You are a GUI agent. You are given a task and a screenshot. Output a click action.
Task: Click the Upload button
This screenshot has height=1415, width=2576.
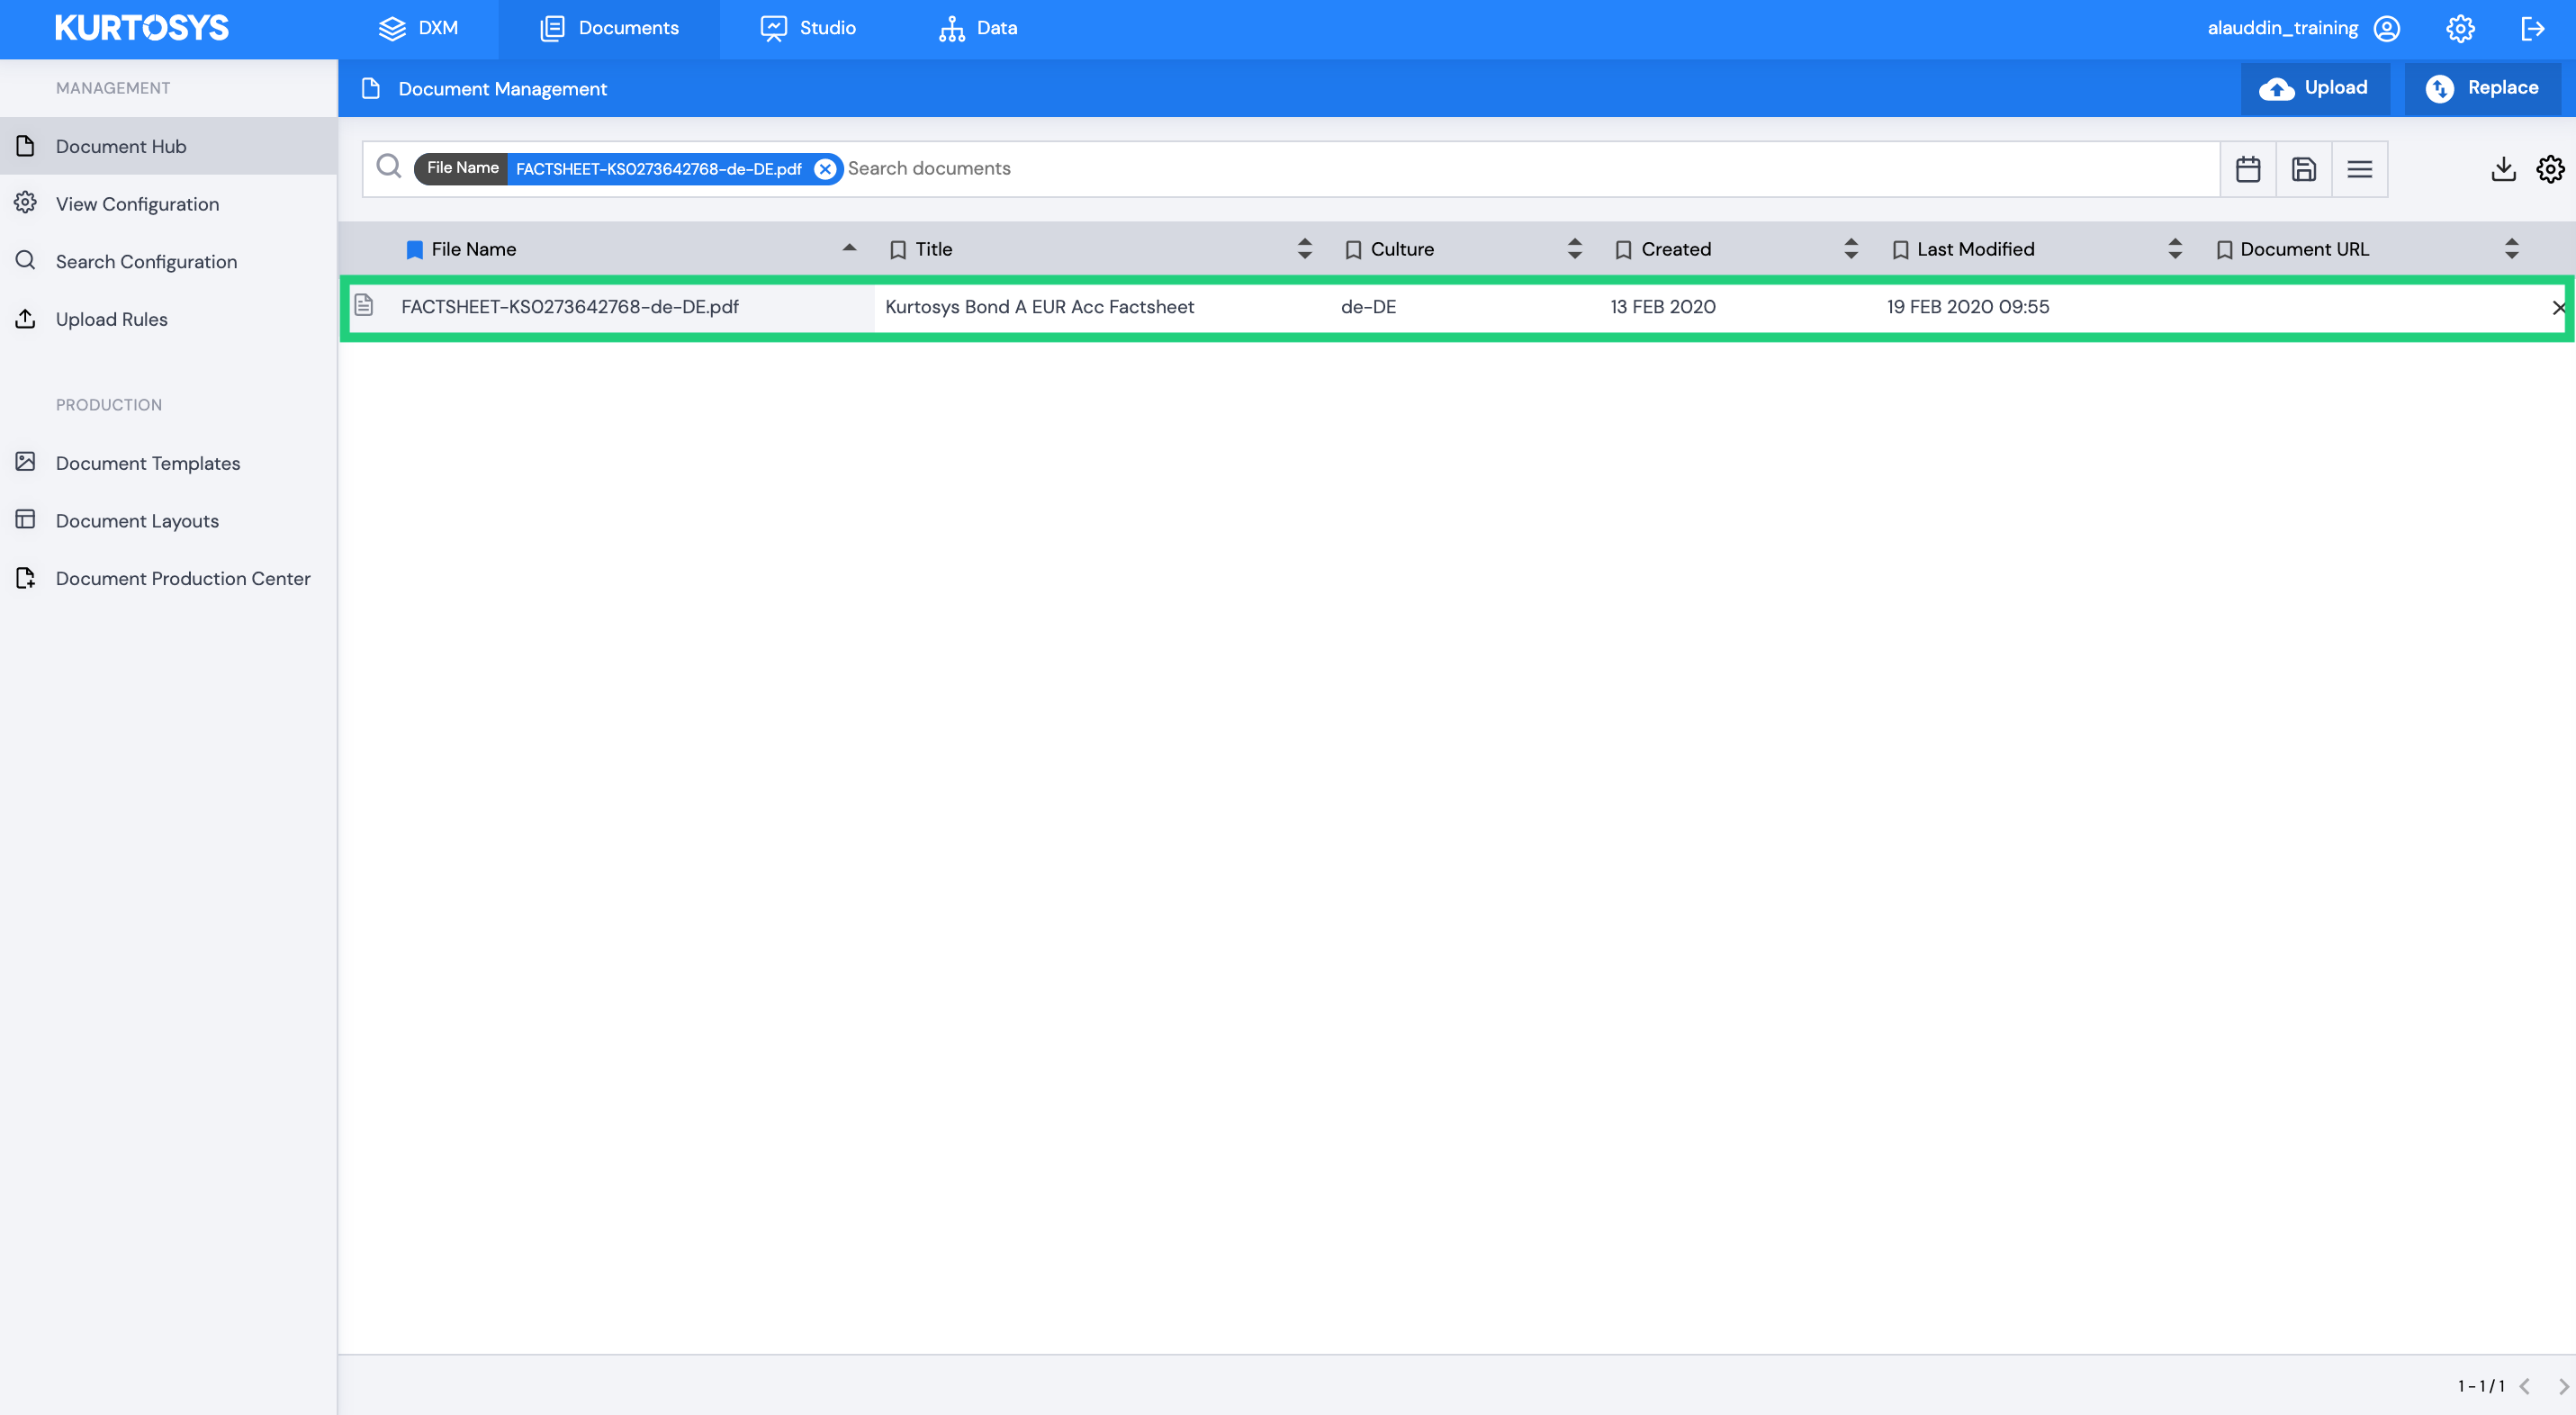[x=2315, y=88]
